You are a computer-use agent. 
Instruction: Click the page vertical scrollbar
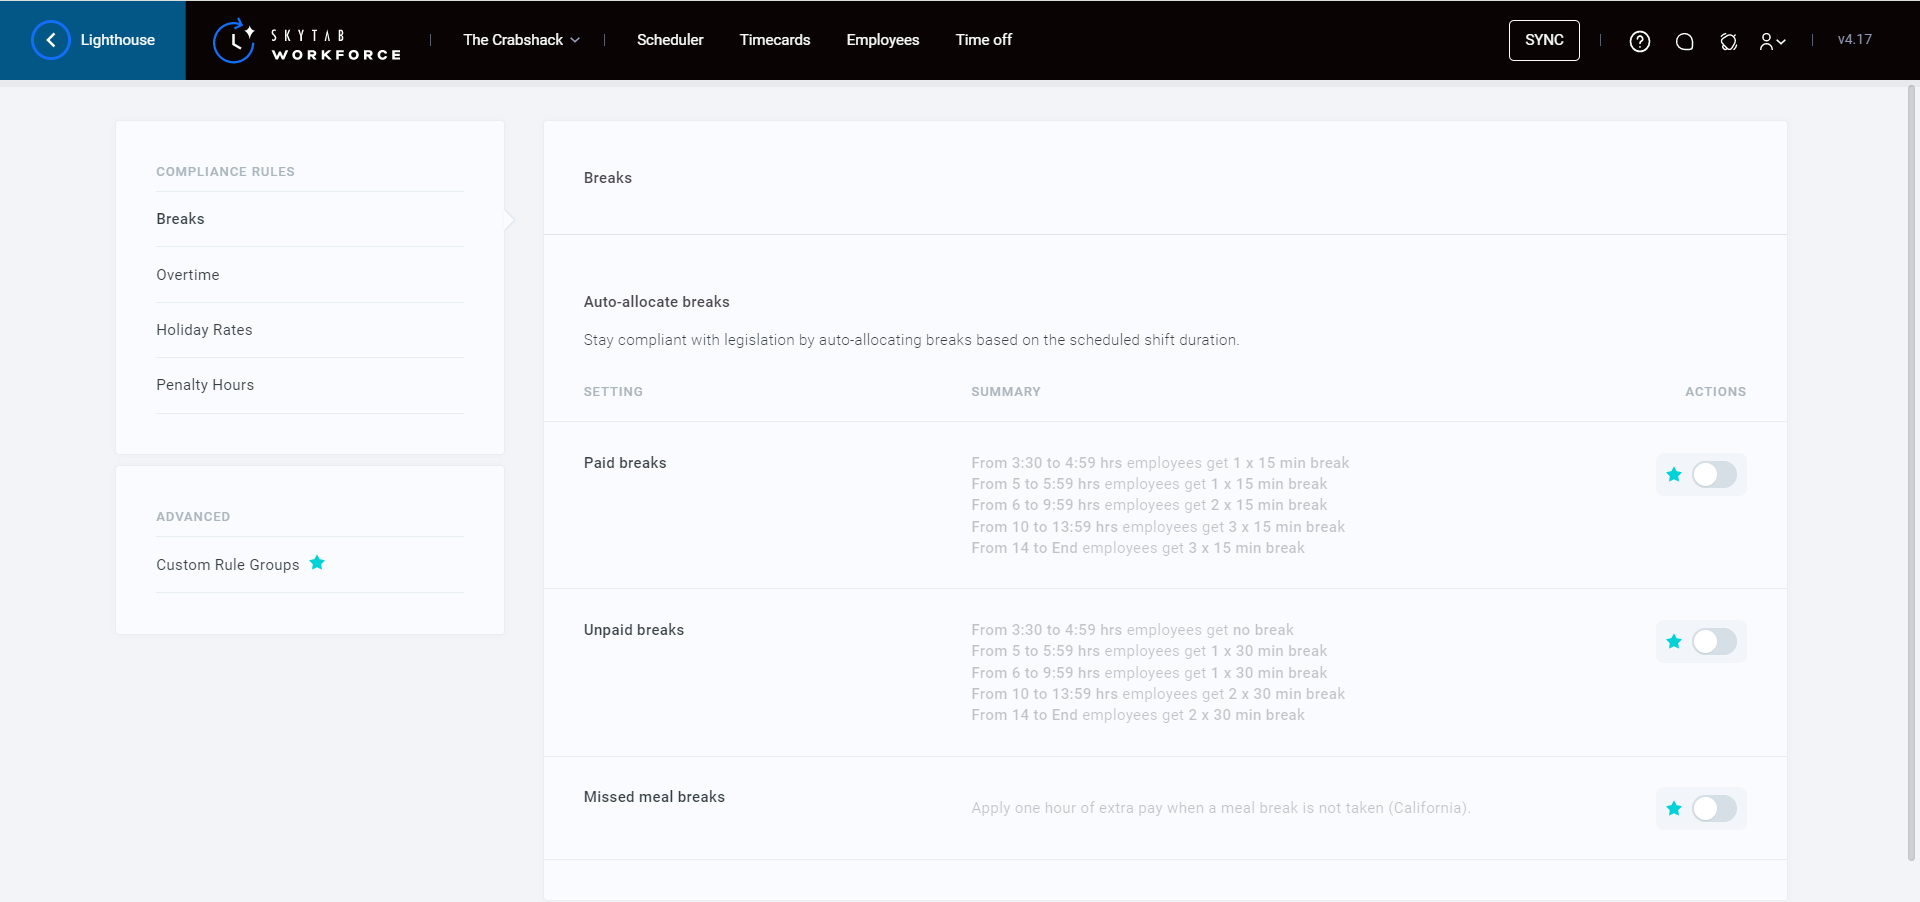1911,470
